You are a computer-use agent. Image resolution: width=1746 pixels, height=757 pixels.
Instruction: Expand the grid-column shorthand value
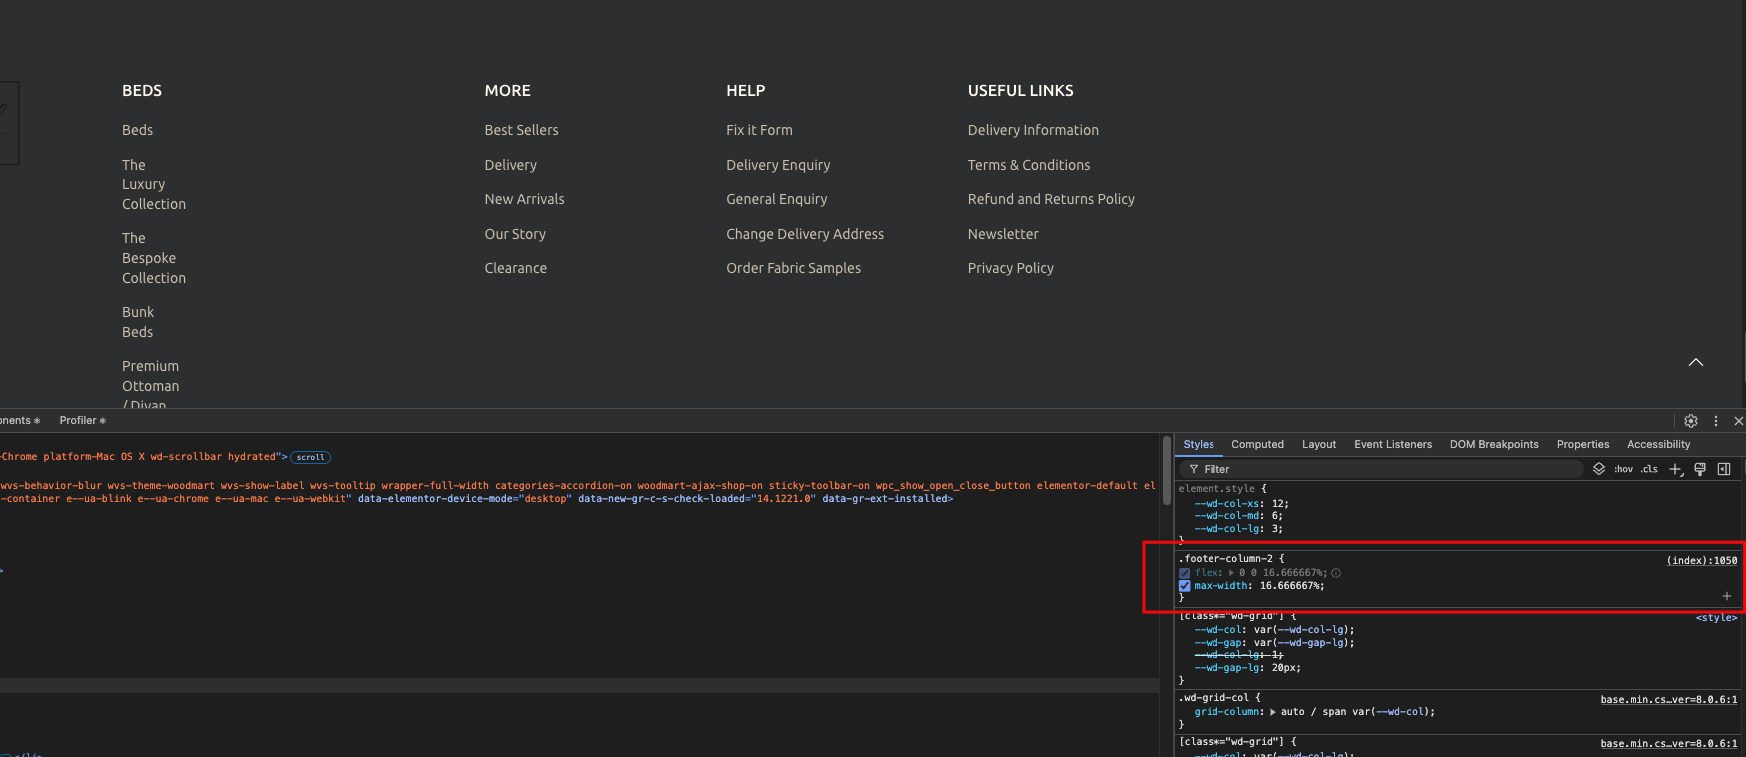click(x=1273, y=712)
